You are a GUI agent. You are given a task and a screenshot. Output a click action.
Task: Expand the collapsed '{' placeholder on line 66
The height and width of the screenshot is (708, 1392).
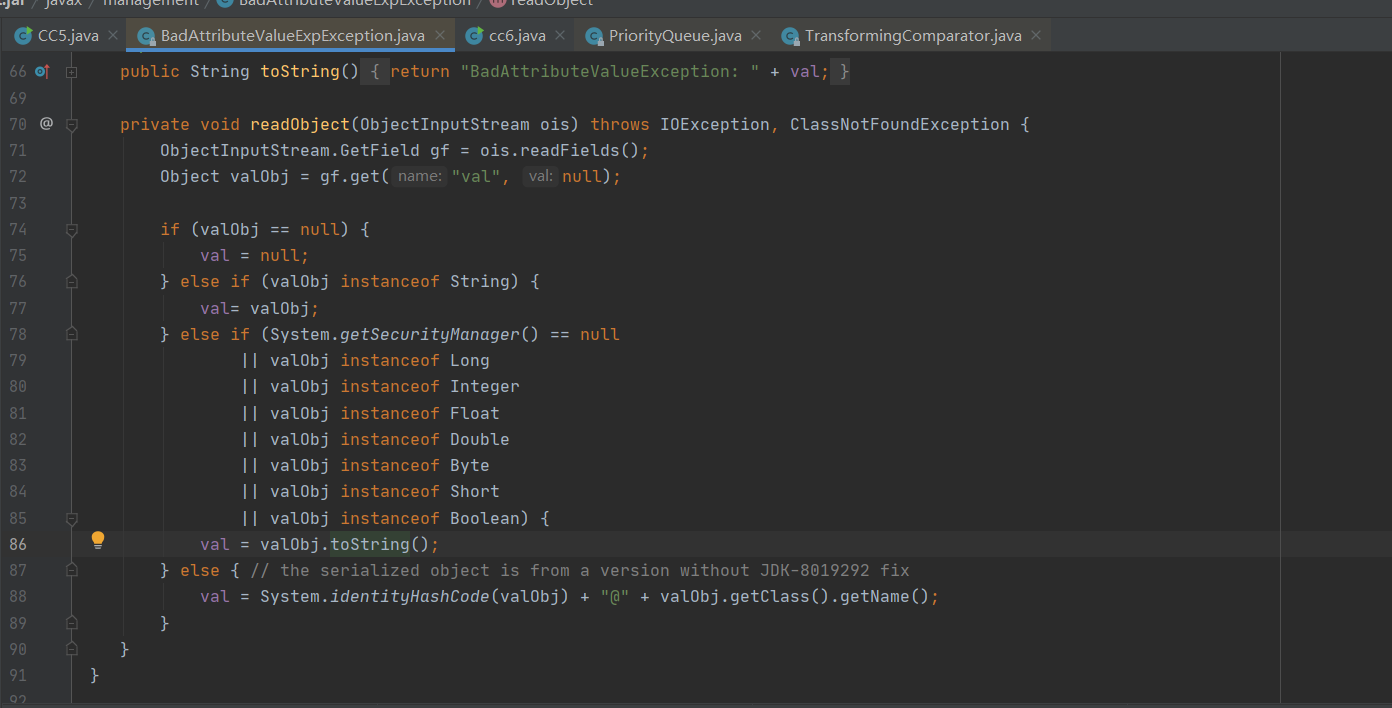pyautogui.click(x=374, y=72)
